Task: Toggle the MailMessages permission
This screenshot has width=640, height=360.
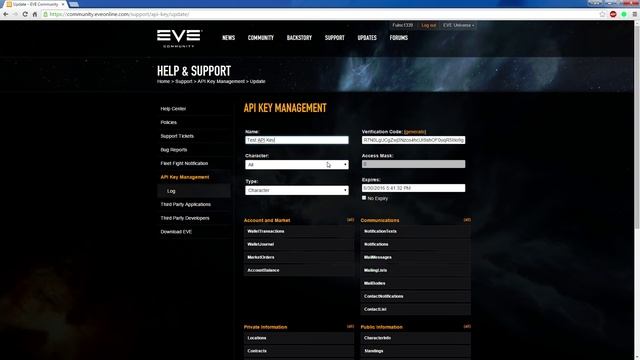Action: tap(416, 258)
